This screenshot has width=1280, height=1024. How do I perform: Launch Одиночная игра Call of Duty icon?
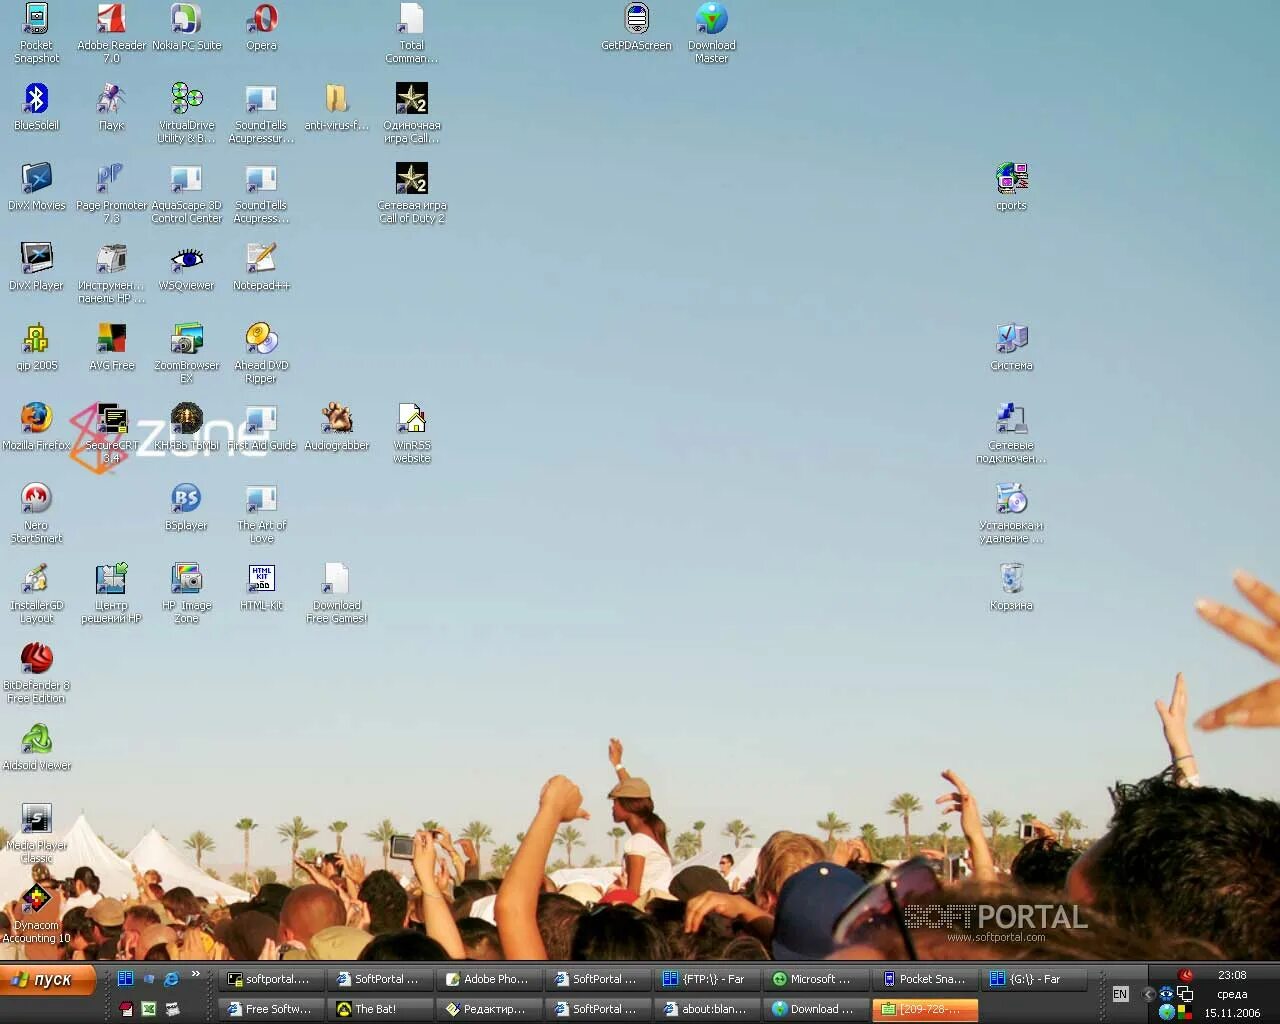(411, 113)
